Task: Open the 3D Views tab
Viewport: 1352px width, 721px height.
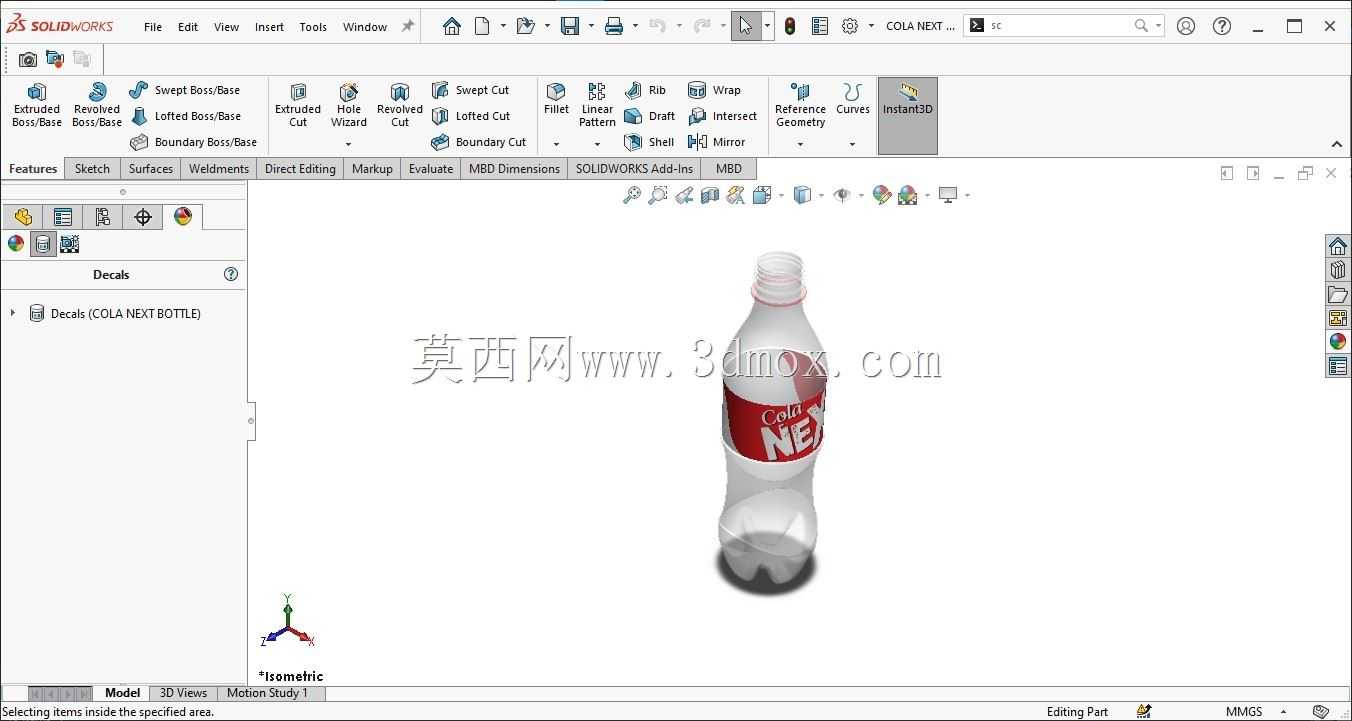Action: (x=184, y=693)
